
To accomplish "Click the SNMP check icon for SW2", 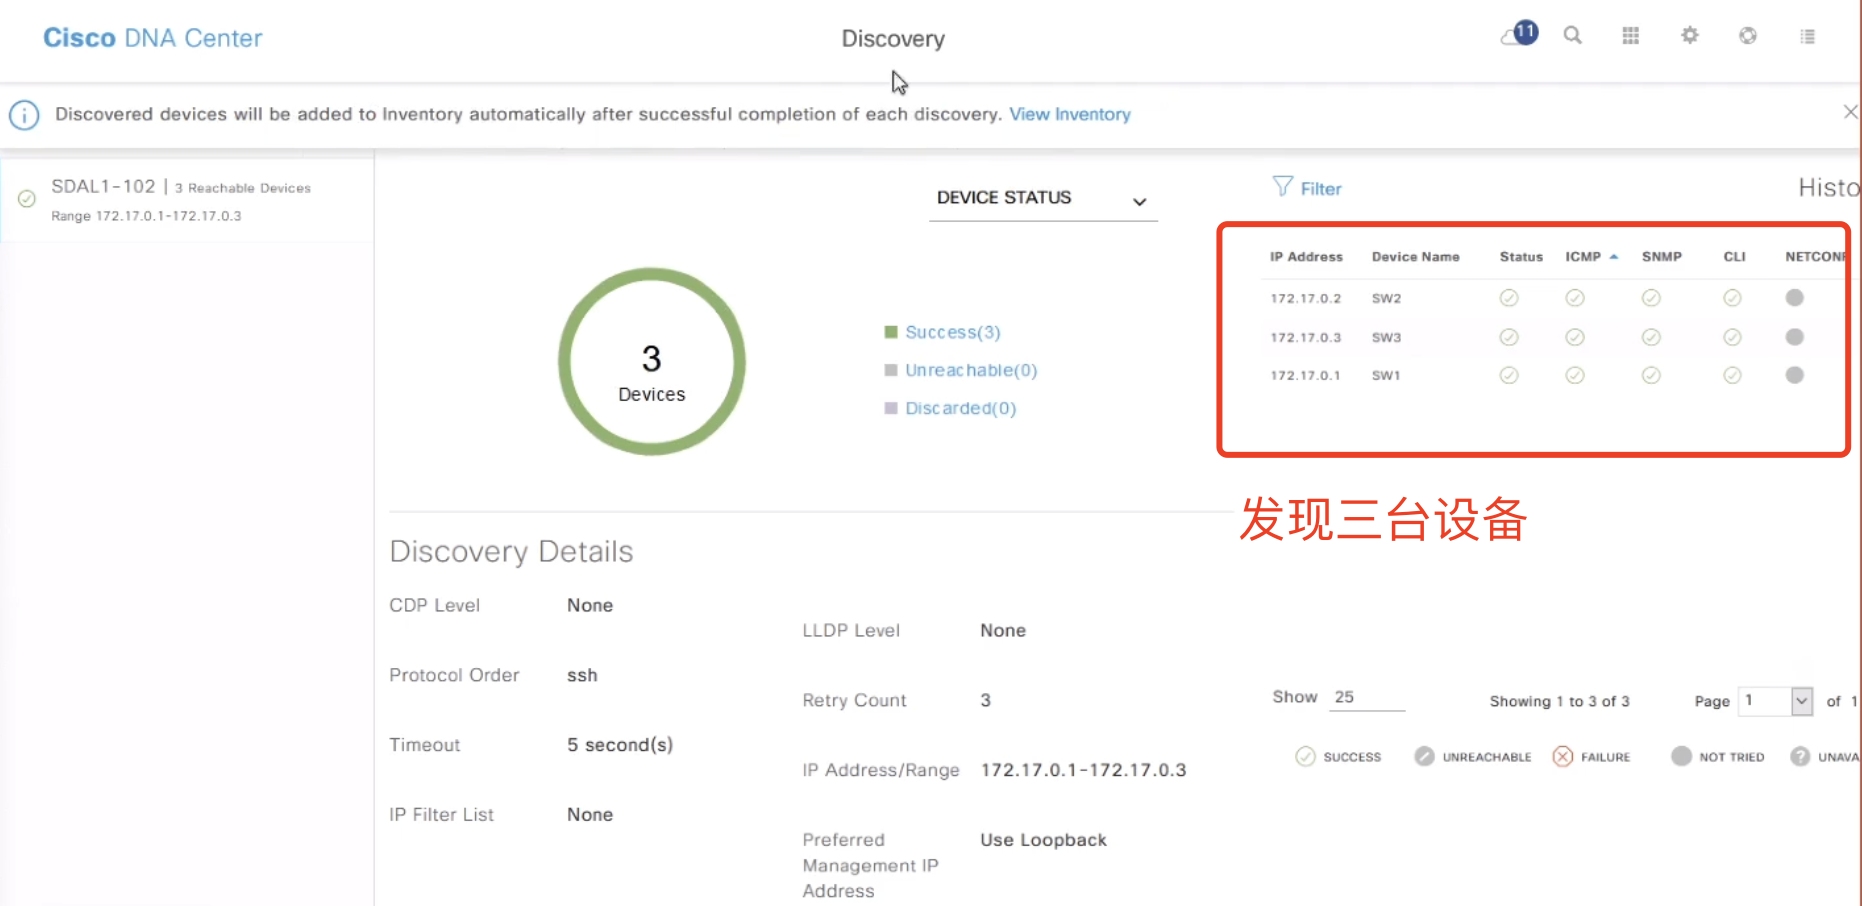I will coord(1651,298).
